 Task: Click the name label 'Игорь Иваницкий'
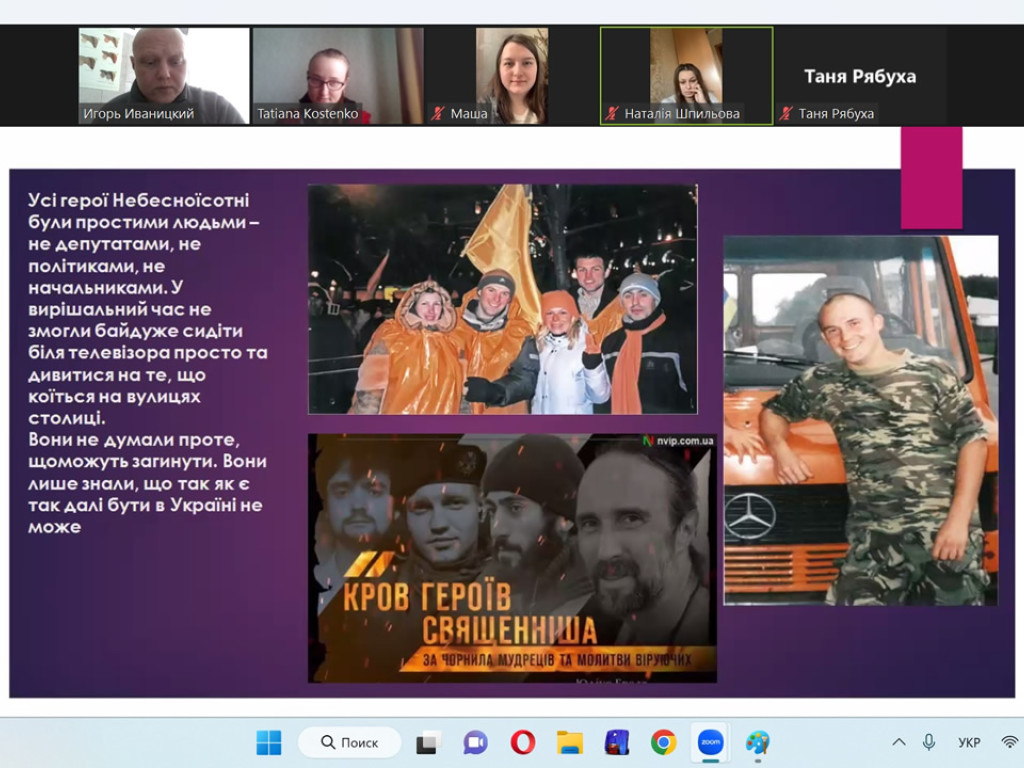pos(138,114)
